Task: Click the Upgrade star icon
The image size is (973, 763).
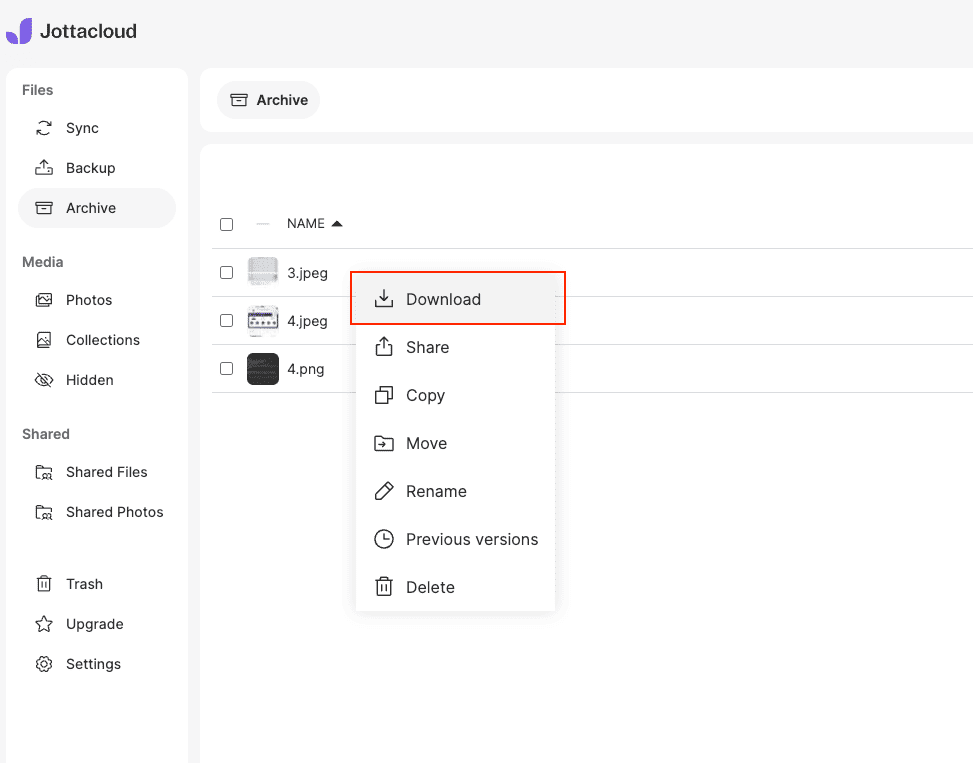Action: tap(42, 624)
